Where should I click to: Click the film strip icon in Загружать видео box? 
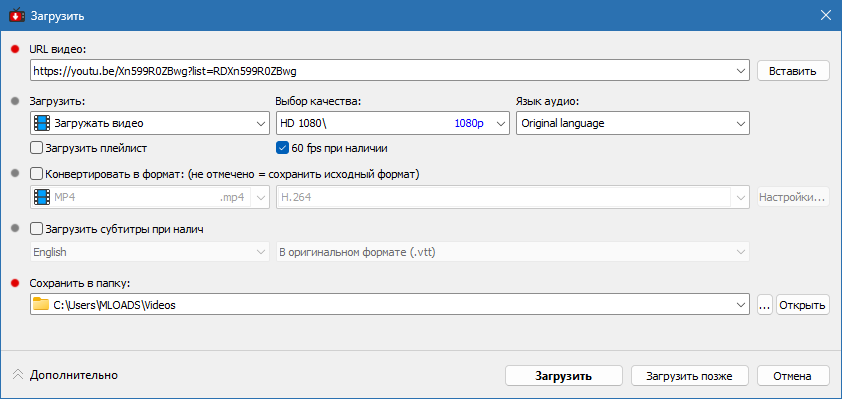(x=41, y=123)
